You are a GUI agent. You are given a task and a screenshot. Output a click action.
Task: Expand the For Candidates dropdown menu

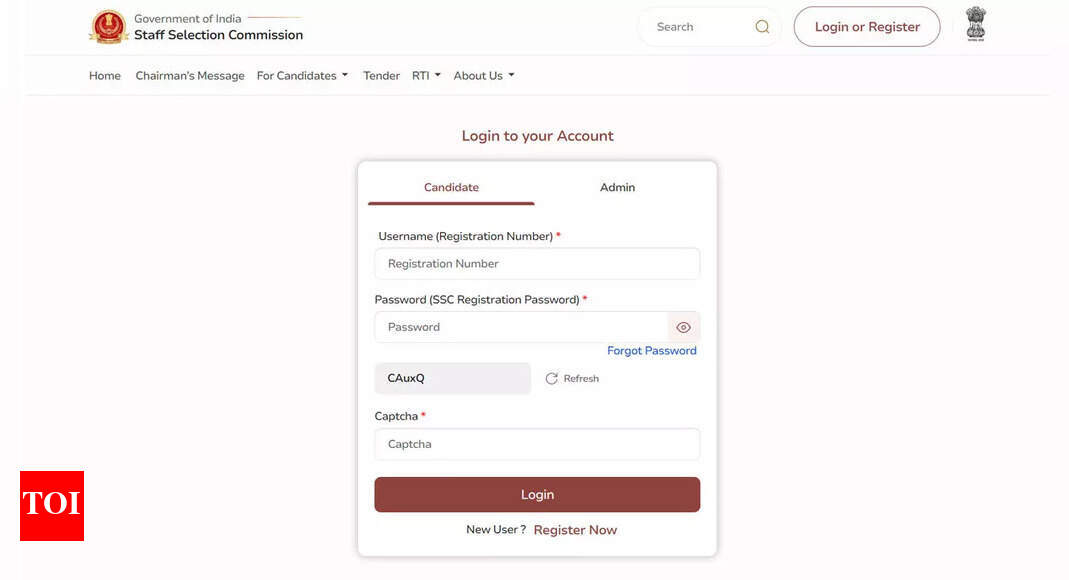point(302,76)
